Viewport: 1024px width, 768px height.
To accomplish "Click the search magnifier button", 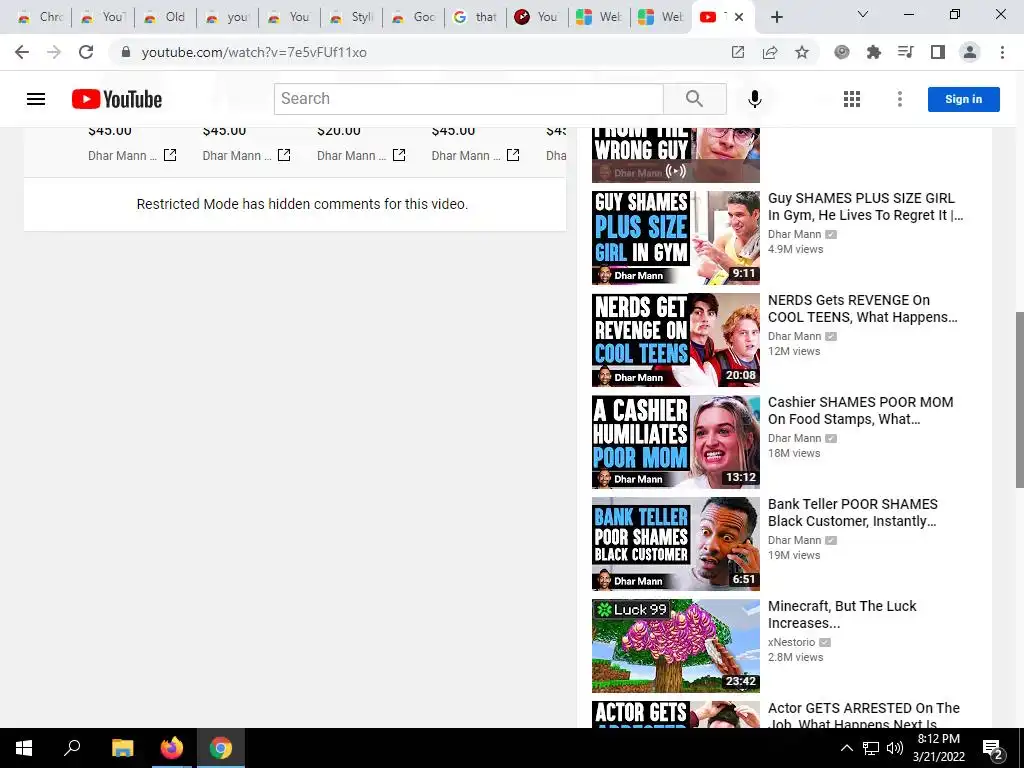I will point(694,99).
